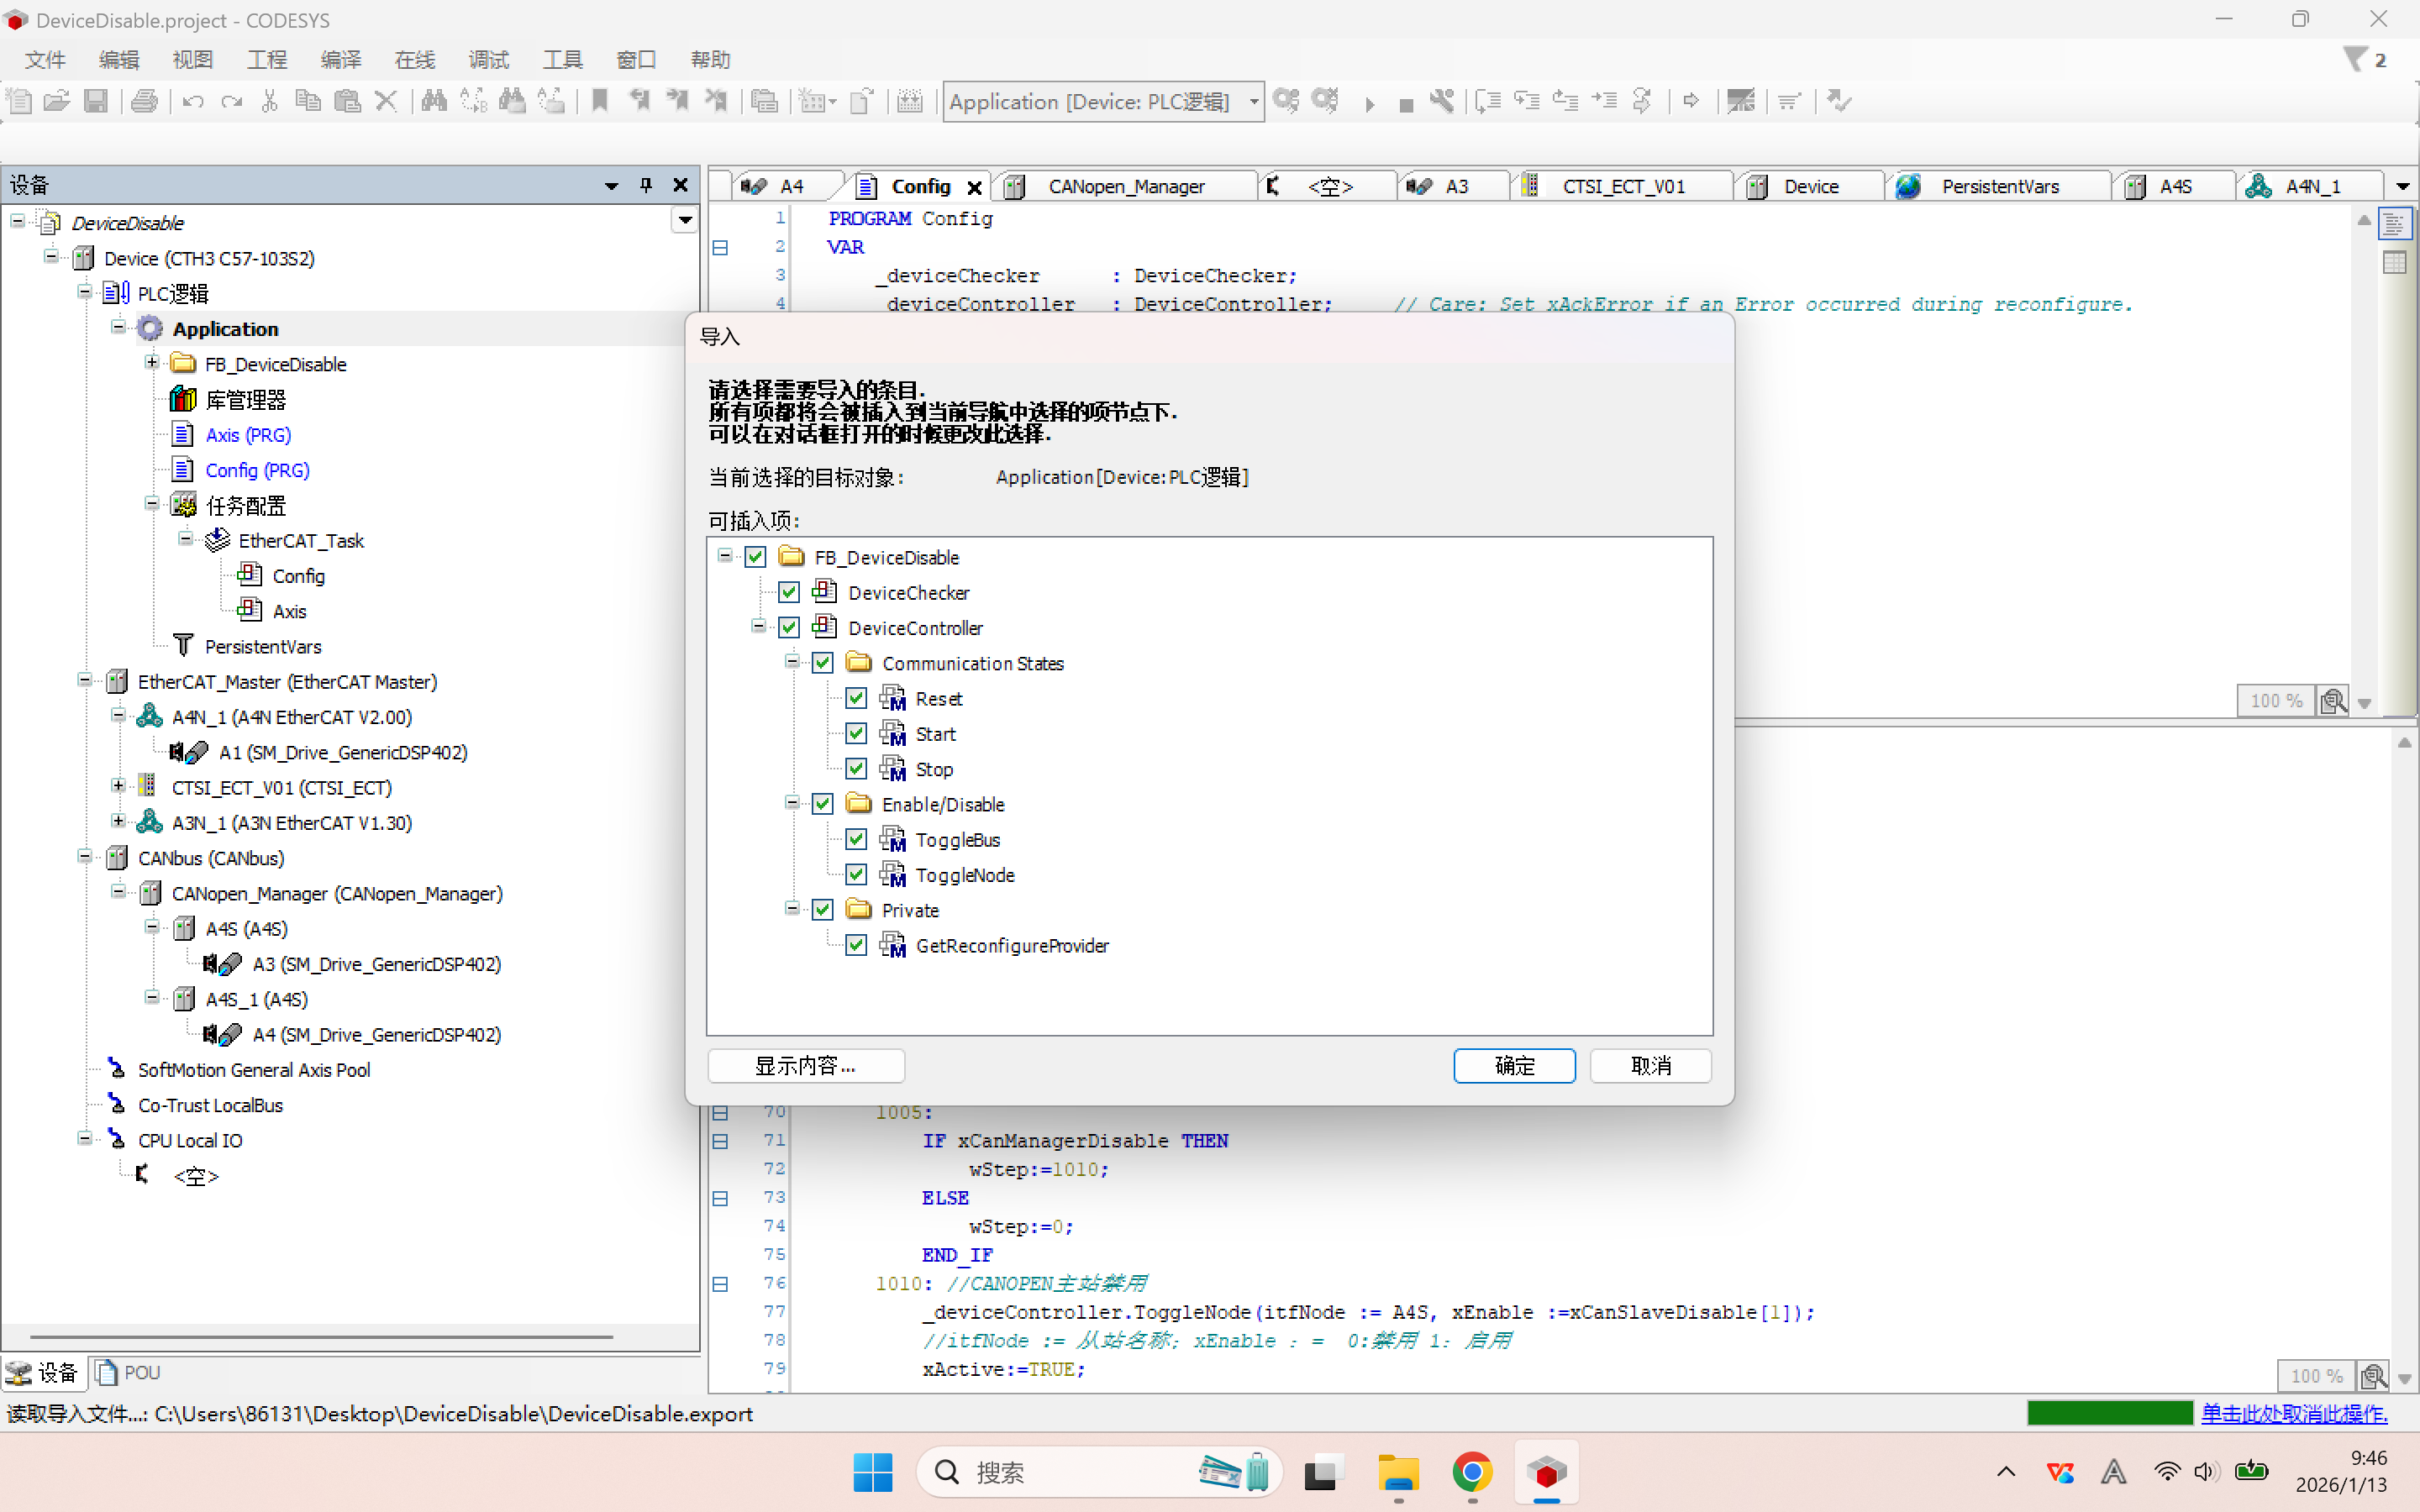Launch CODESYS from the Windows taskbar

coord(1546,1472)
